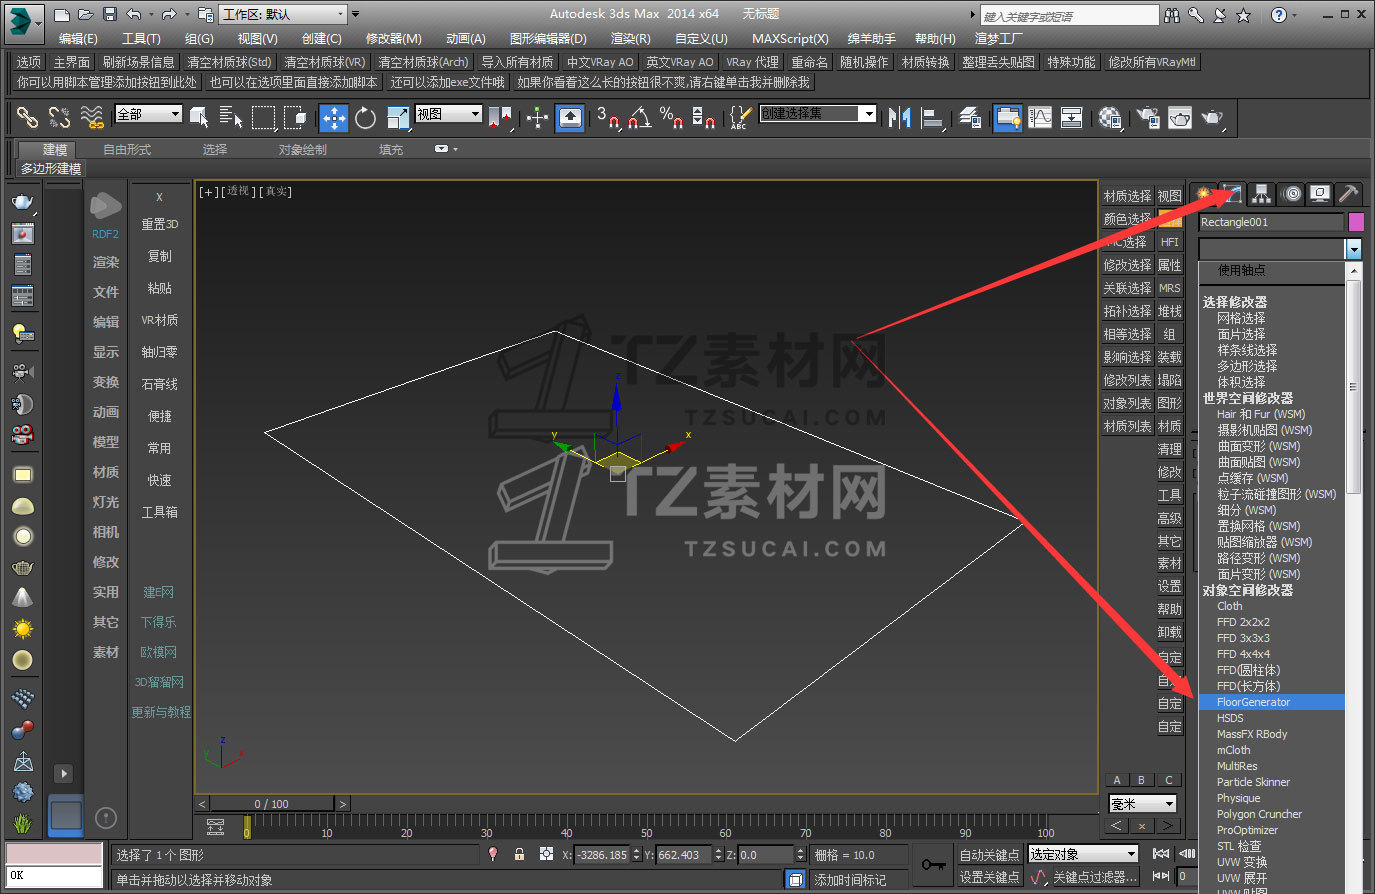Activate the Select and Move tool
This screenshot has width=1375, height=894.
333,118
